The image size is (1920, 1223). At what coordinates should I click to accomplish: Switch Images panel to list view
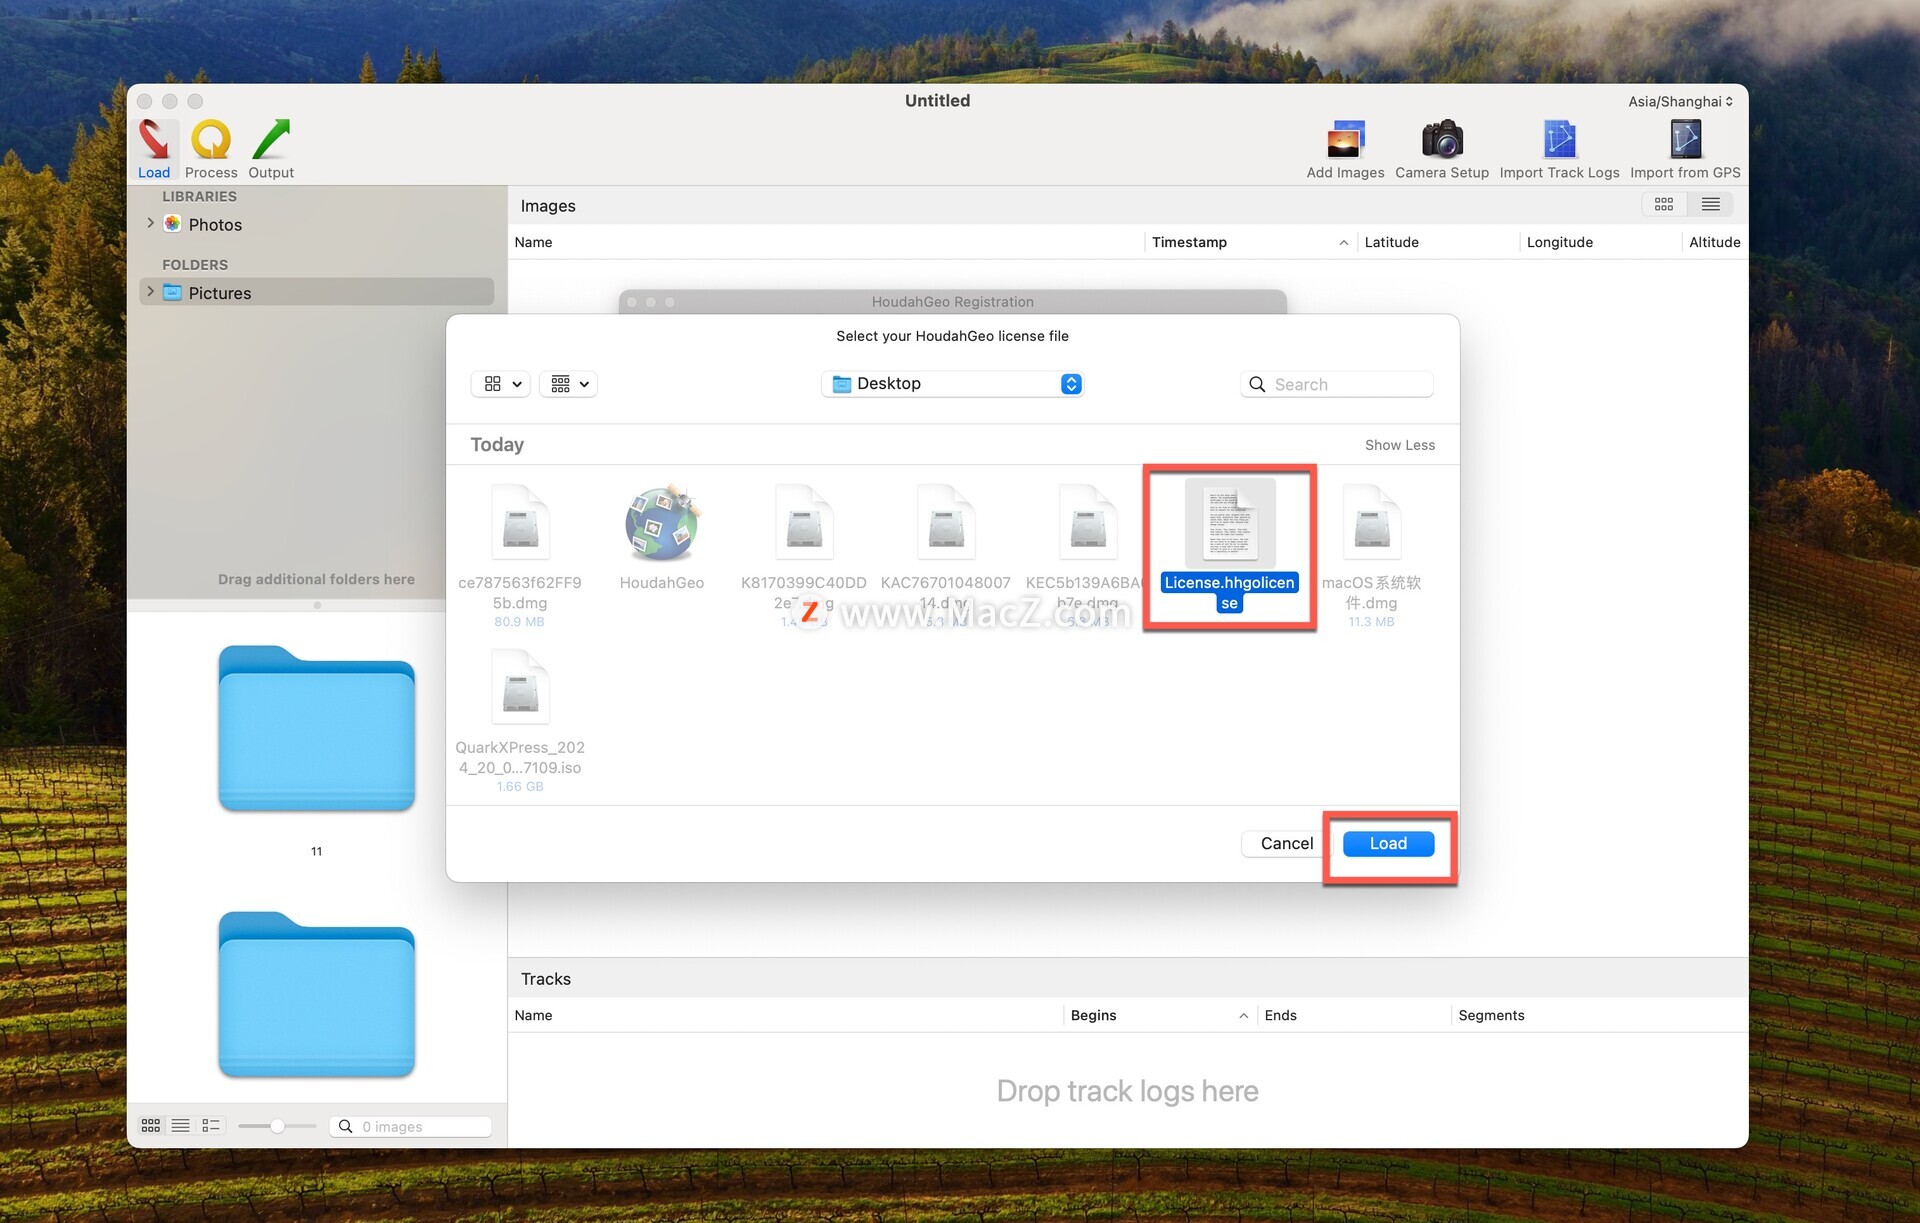pos(1711,204)
